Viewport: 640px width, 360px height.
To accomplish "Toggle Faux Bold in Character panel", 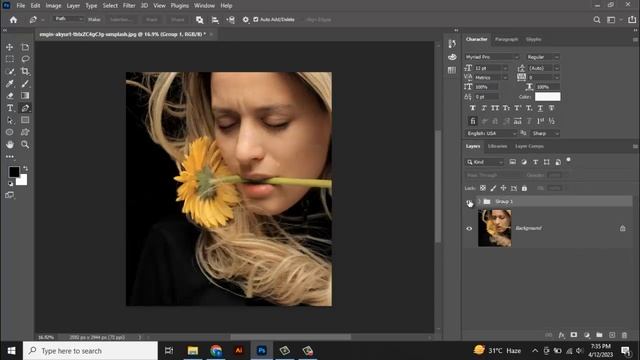I will coord(473,108).
